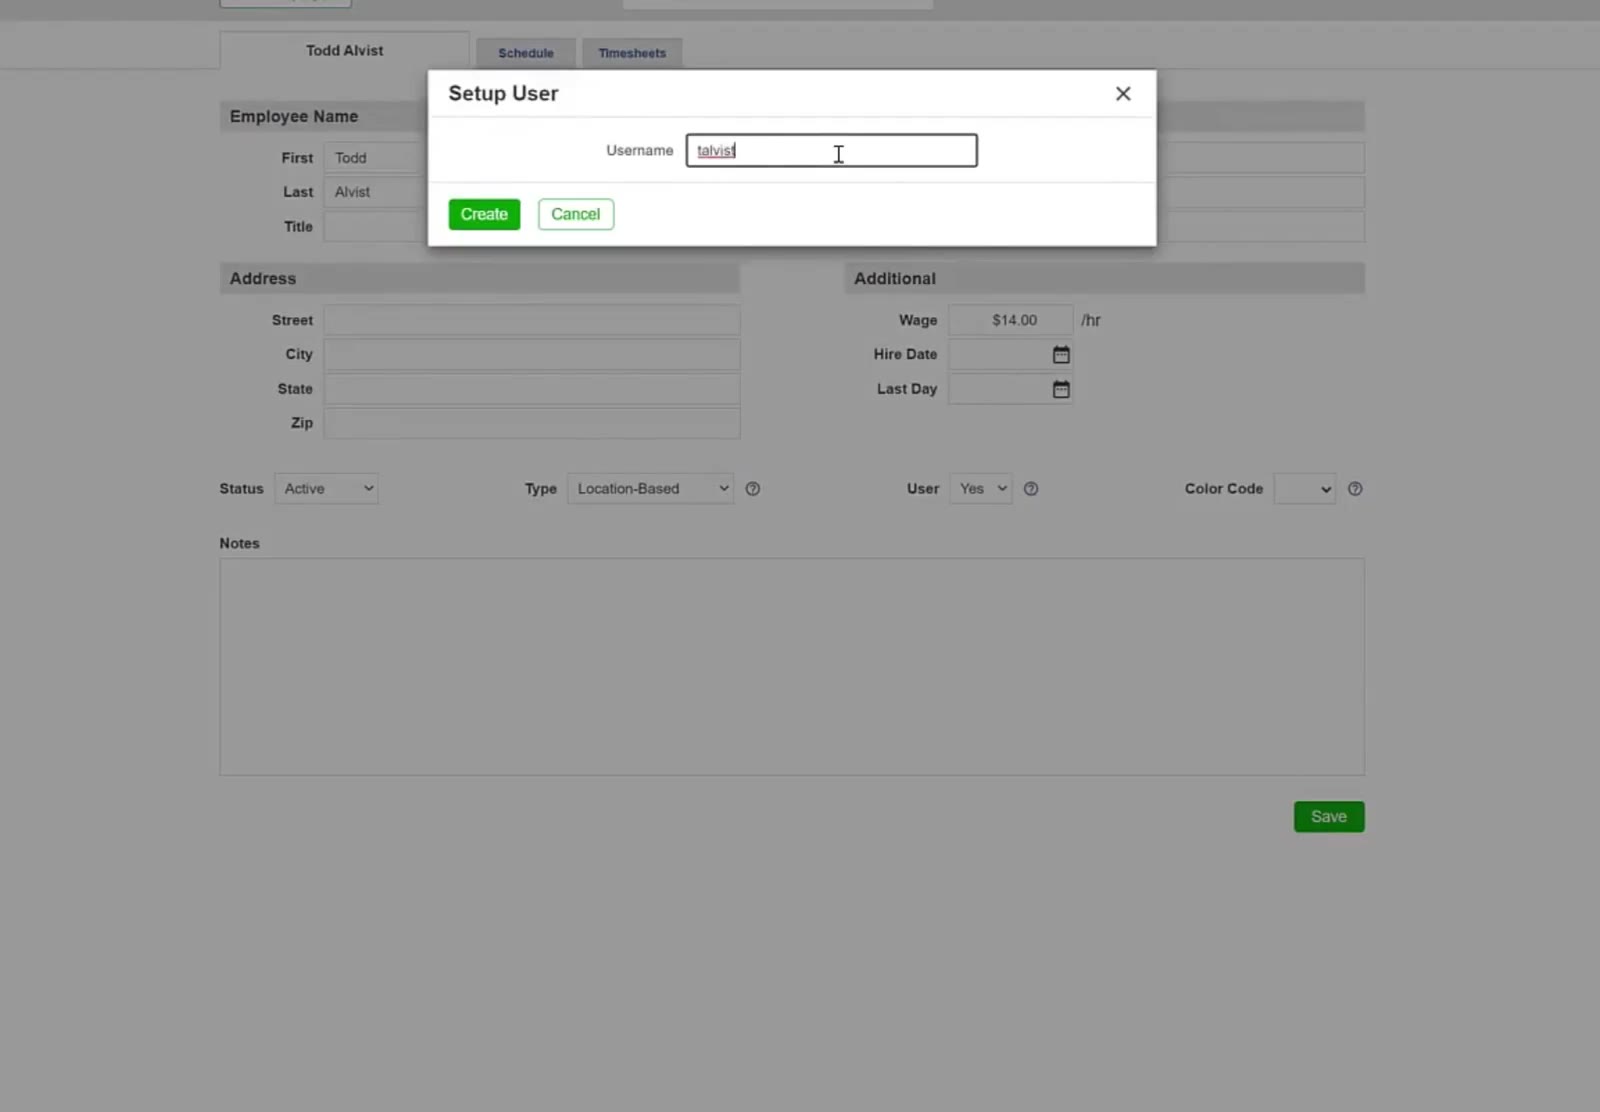Click help icon next to User dropdown

[1031, 489]
